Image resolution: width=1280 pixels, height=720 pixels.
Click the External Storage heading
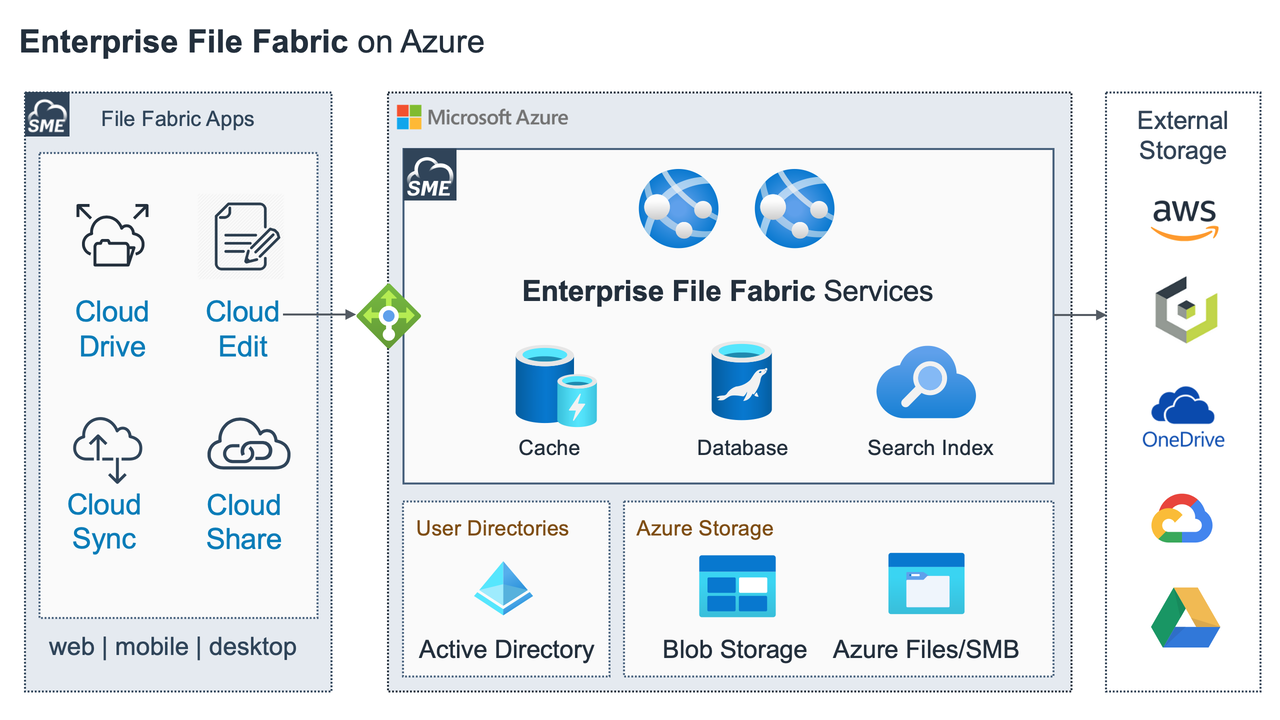(x=1183, y=136)
